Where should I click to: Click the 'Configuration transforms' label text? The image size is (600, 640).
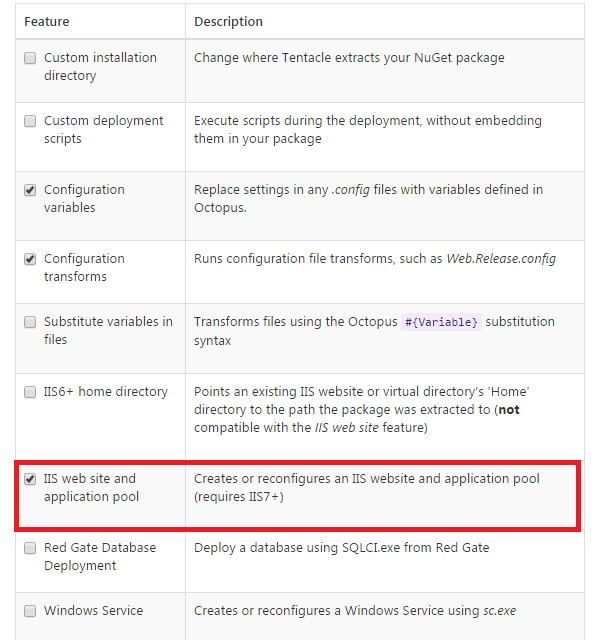click(84, 267)
